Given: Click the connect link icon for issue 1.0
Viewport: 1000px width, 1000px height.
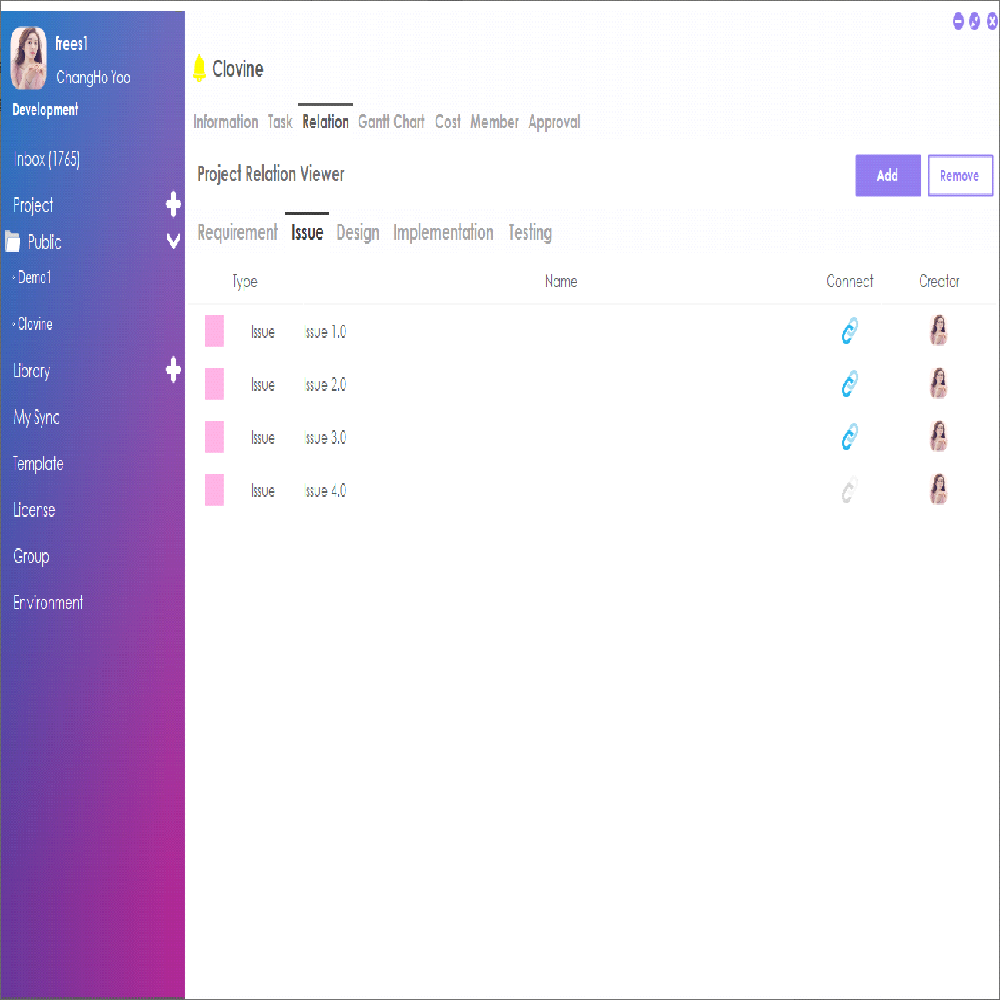Looking at the screenshot, I should pyautogui.click(x=849, y=331).
